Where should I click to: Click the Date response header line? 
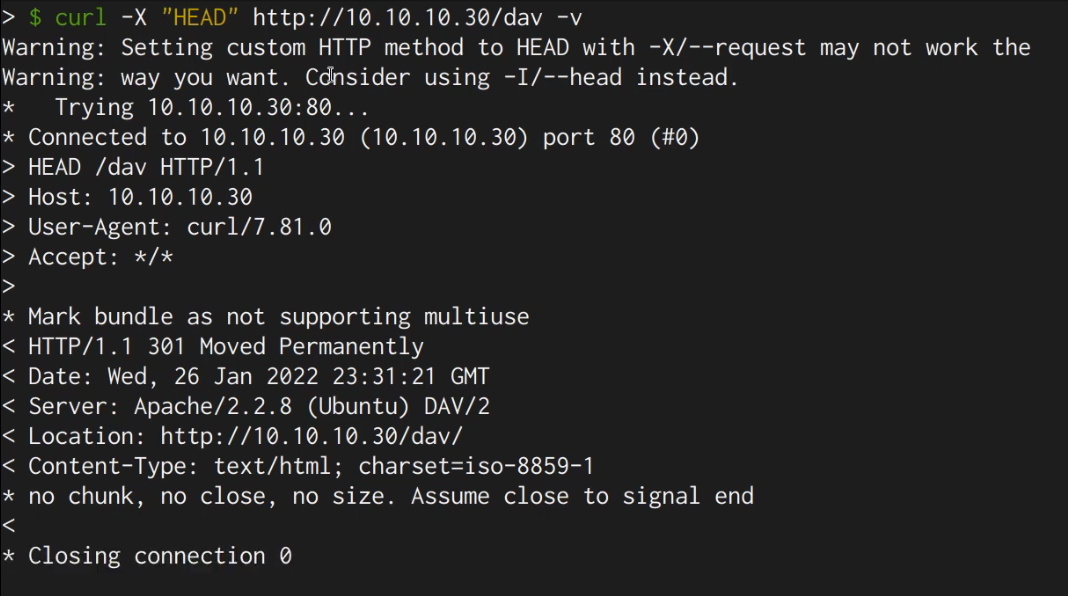[x=258, y=377]
